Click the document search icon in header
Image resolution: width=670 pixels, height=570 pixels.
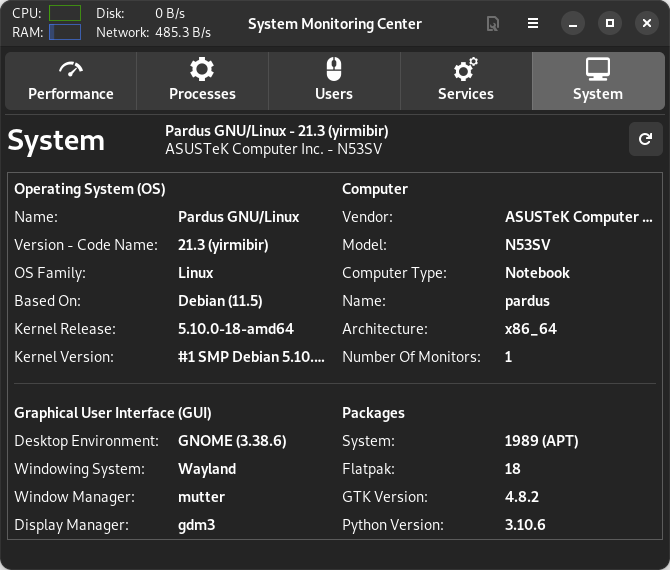coord(493,23)
